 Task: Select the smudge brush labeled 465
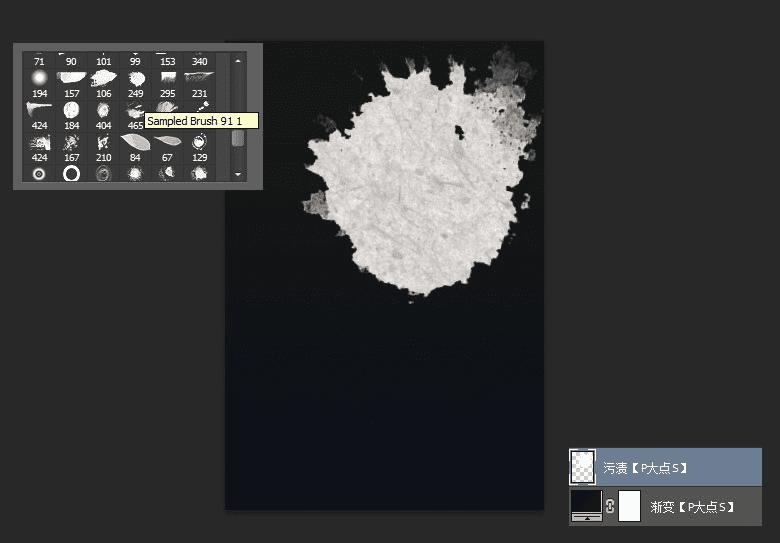pyautogui.click(x=135, y=110)
